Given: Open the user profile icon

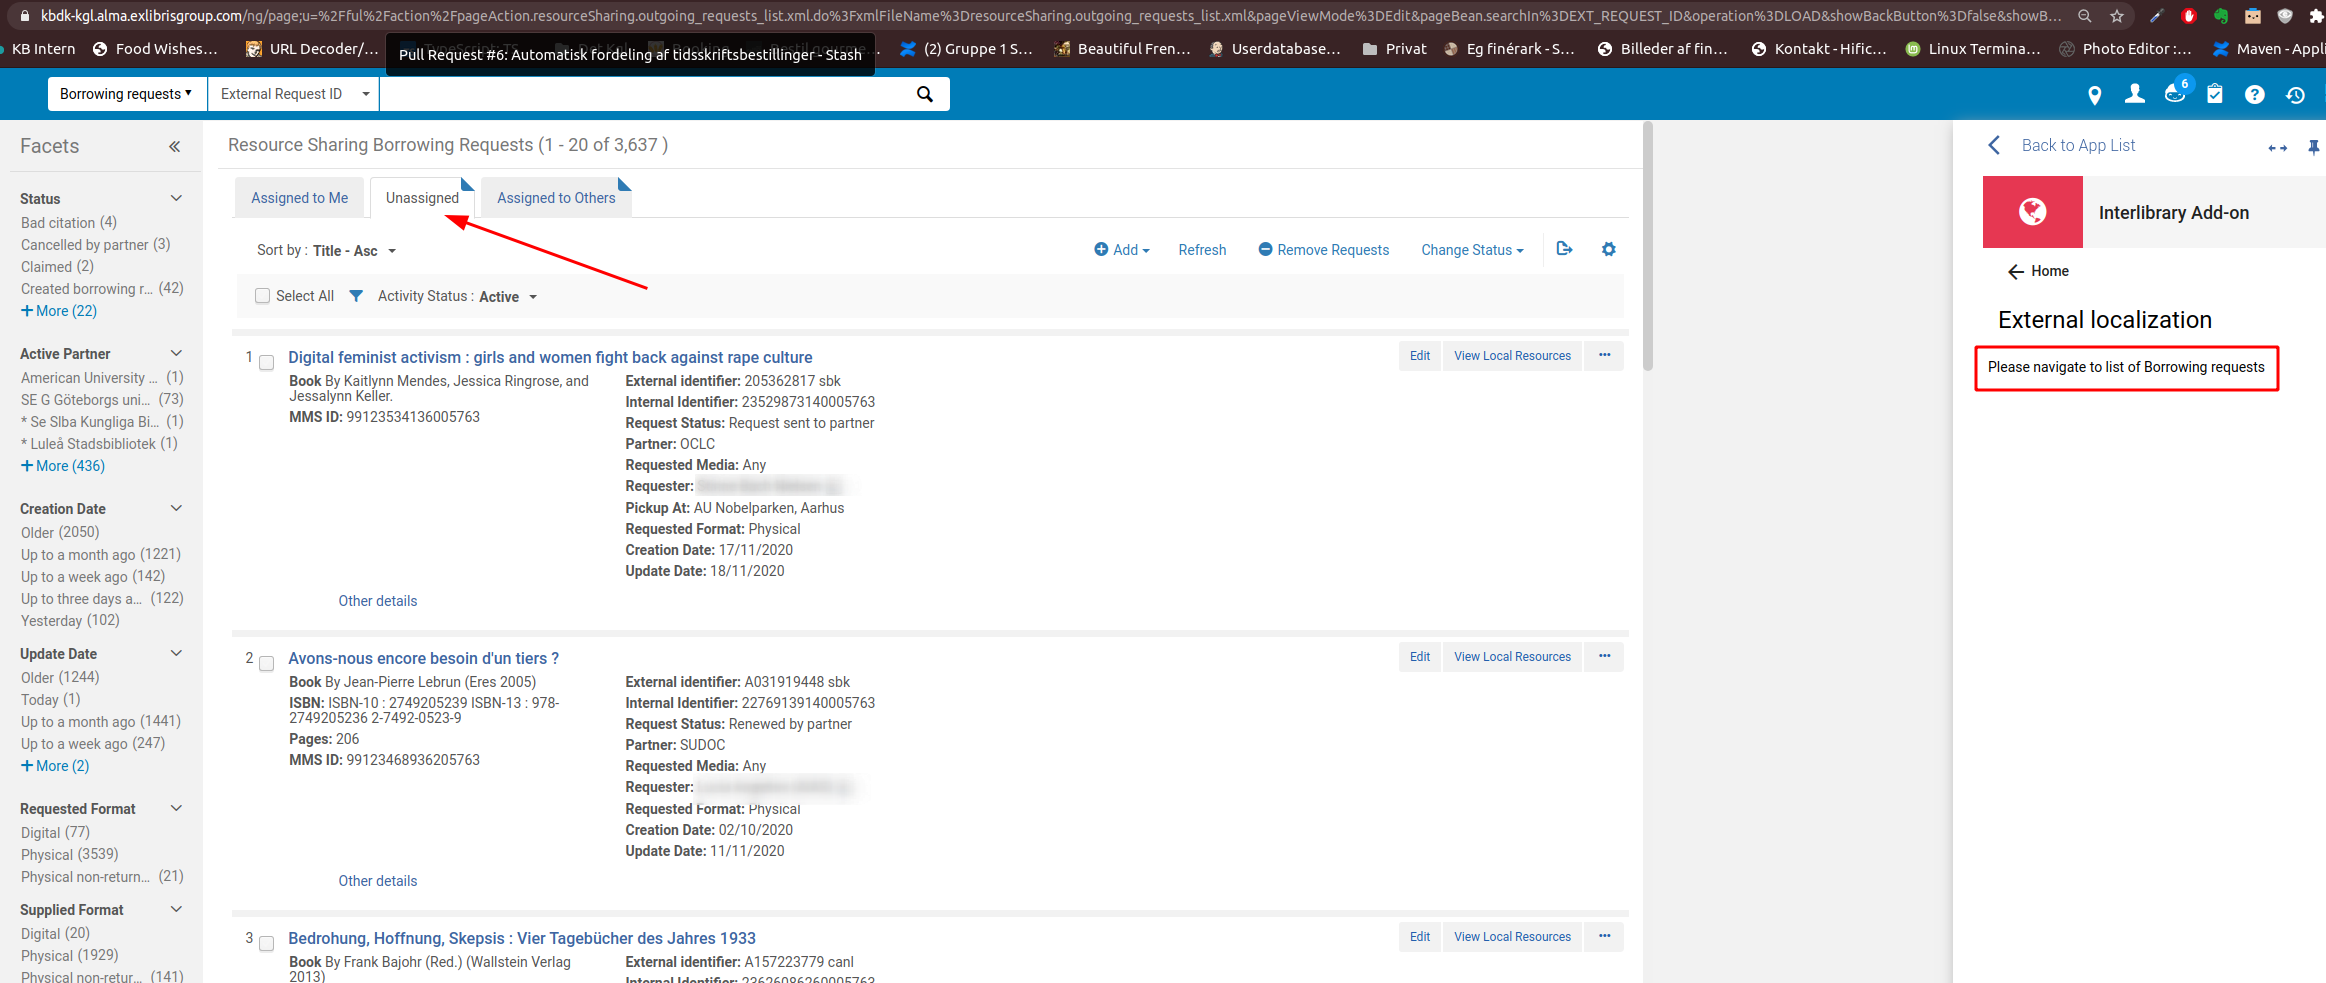Looking at the screenshot, I should (2135, 94).
